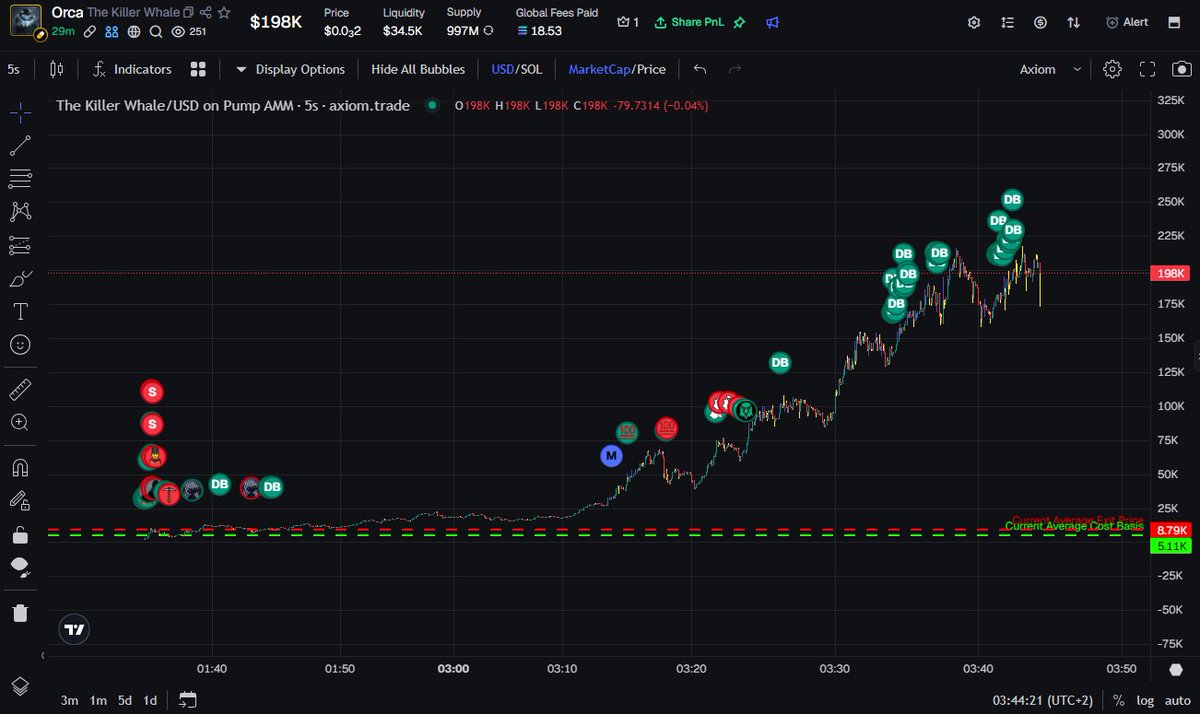Open chart settings gear

[1112, 69]
